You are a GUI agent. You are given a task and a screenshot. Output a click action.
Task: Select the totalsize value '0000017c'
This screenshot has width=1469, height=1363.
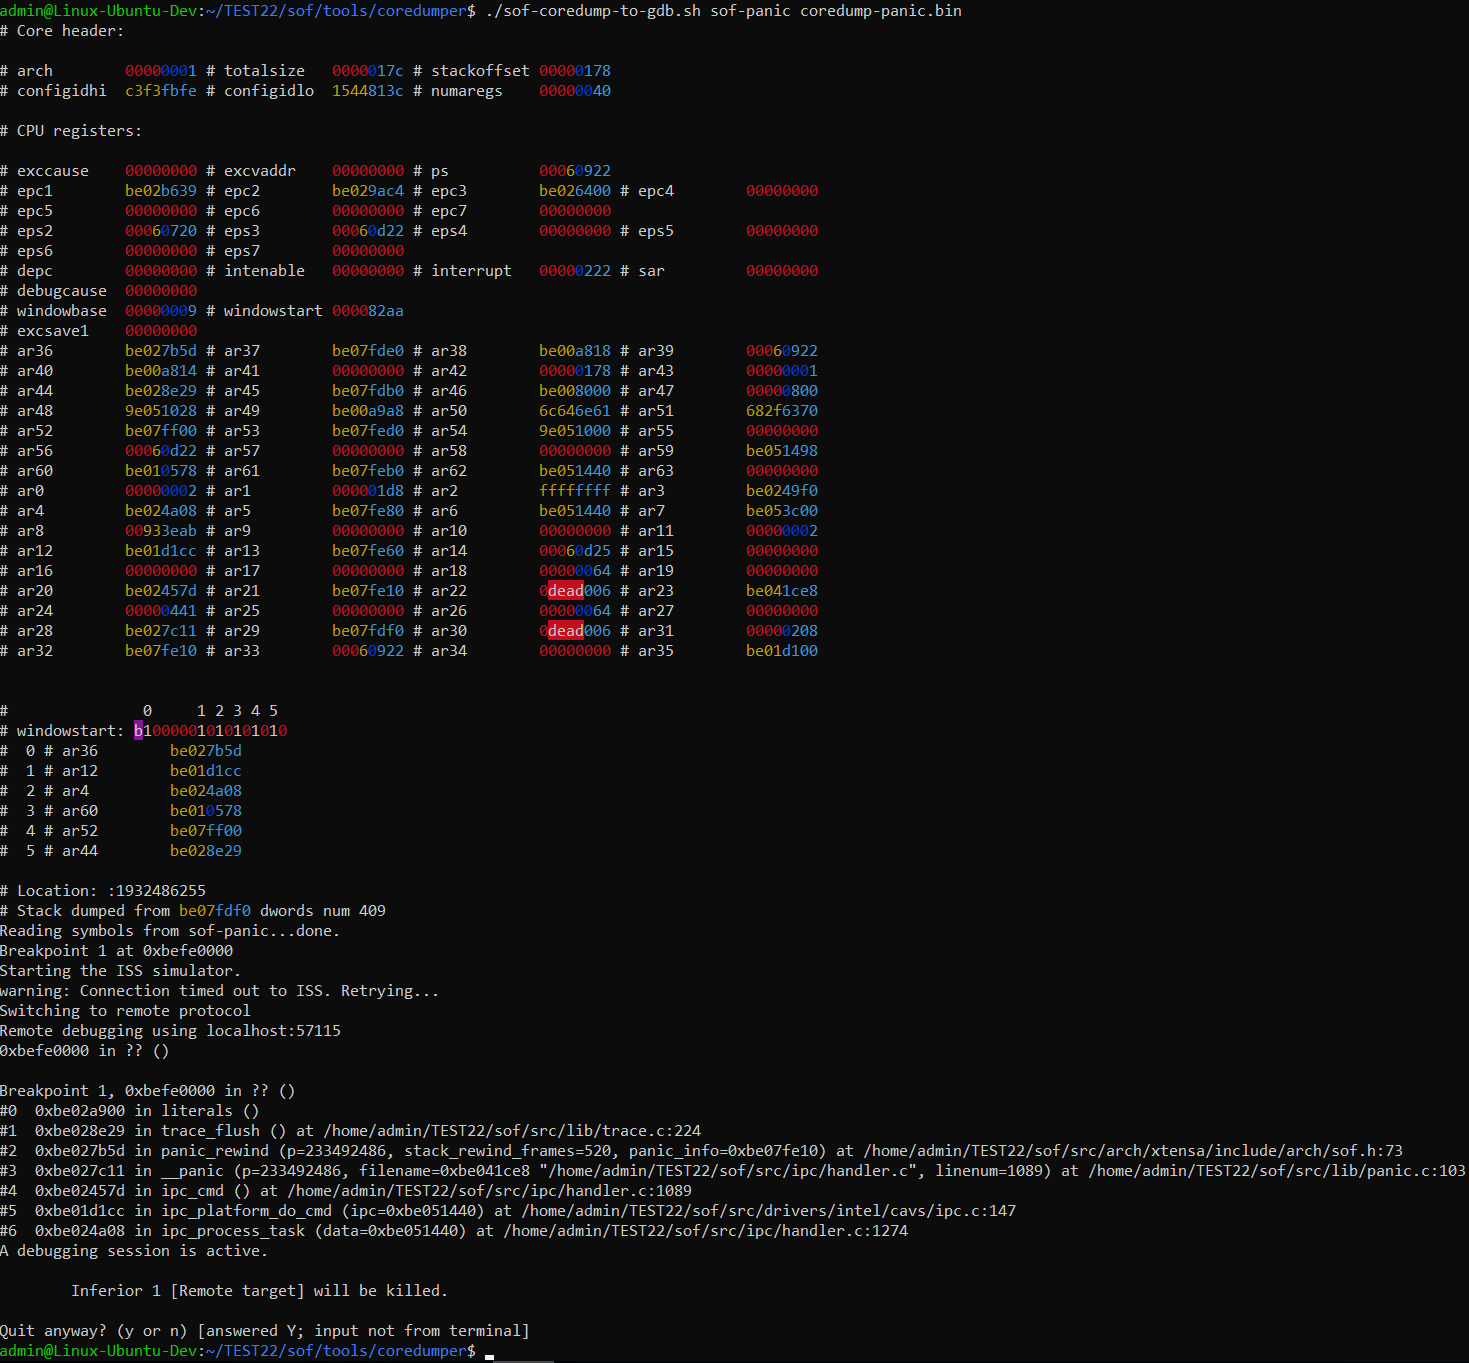(368, 71)
